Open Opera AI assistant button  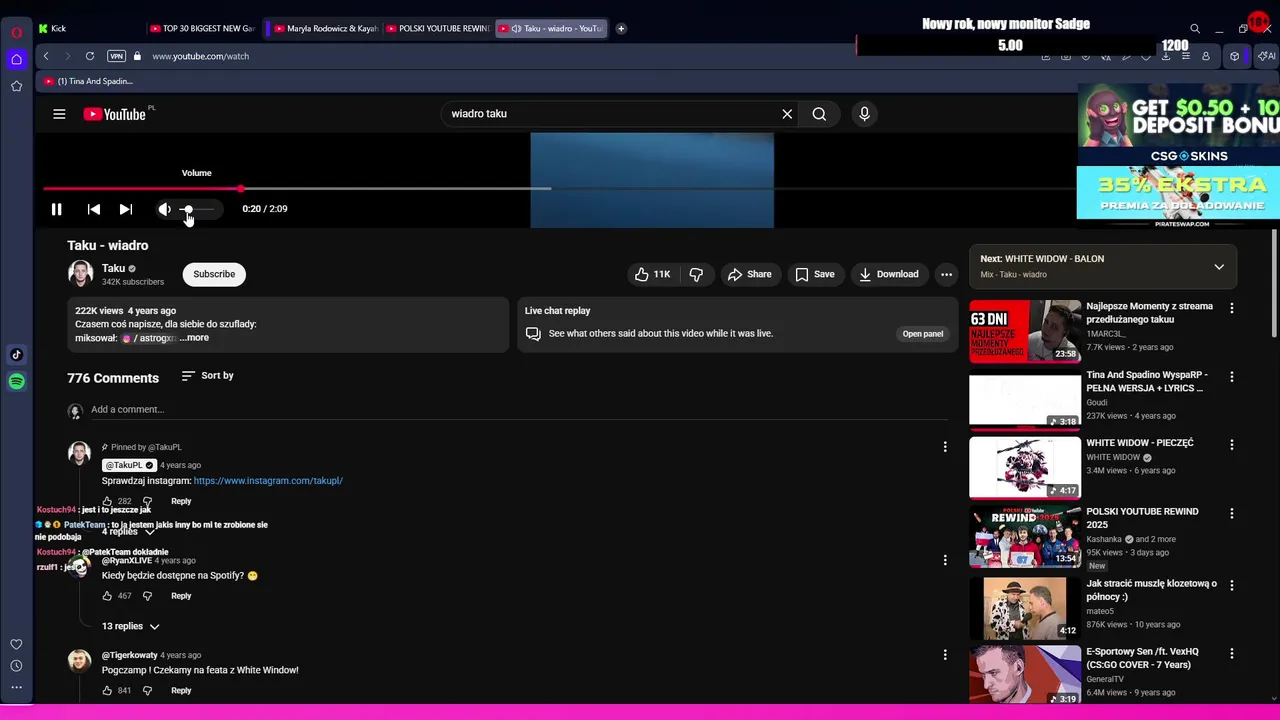point(1265,56)
